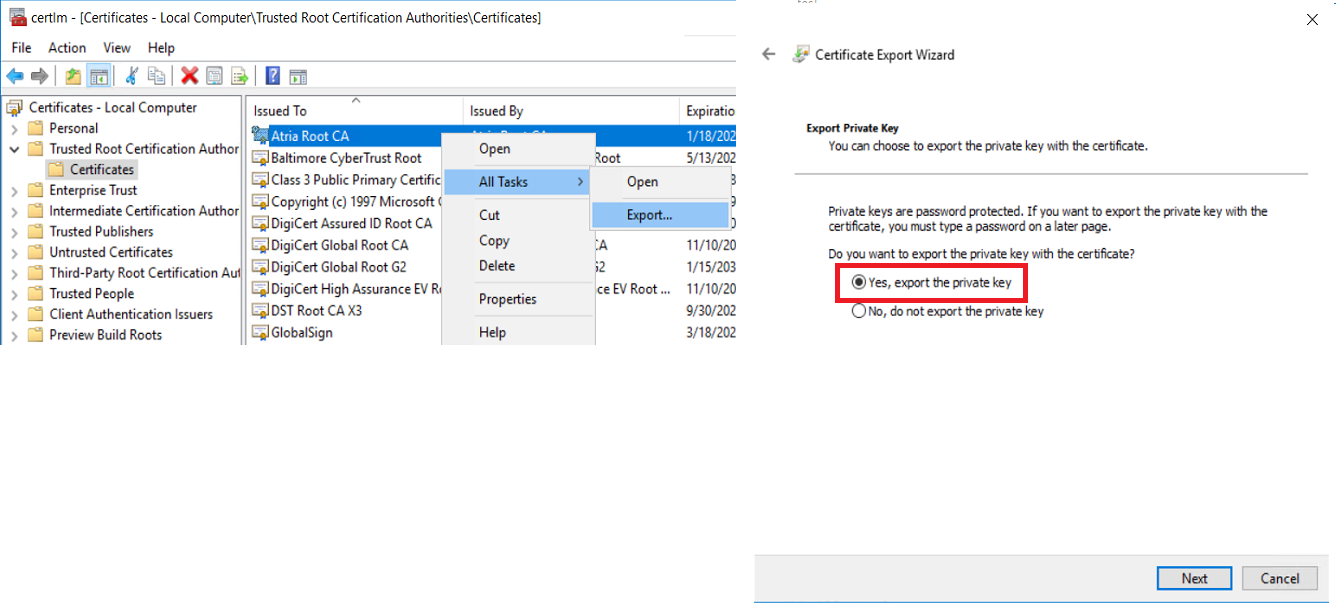Select the Trusted Publishers folder
The width and height of the screenshot is (1336, 608).
tap(101, 232)
